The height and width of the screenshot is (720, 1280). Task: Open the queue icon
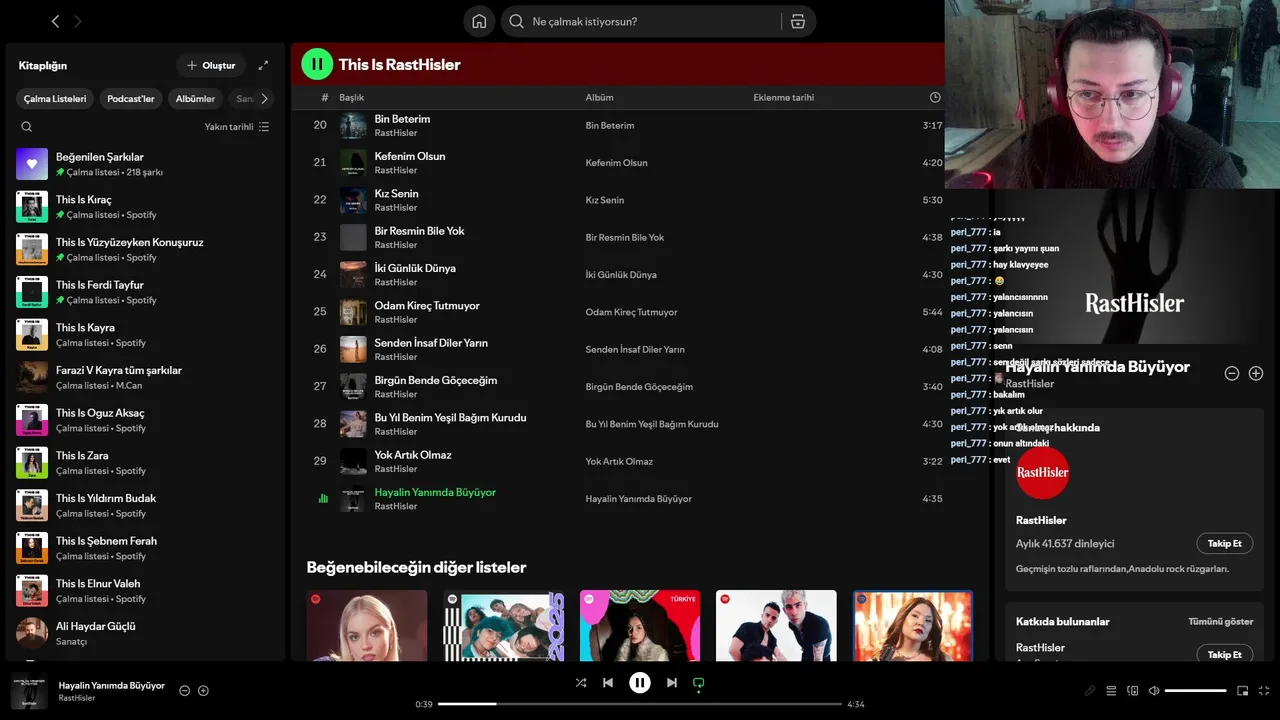point(1111,691)
